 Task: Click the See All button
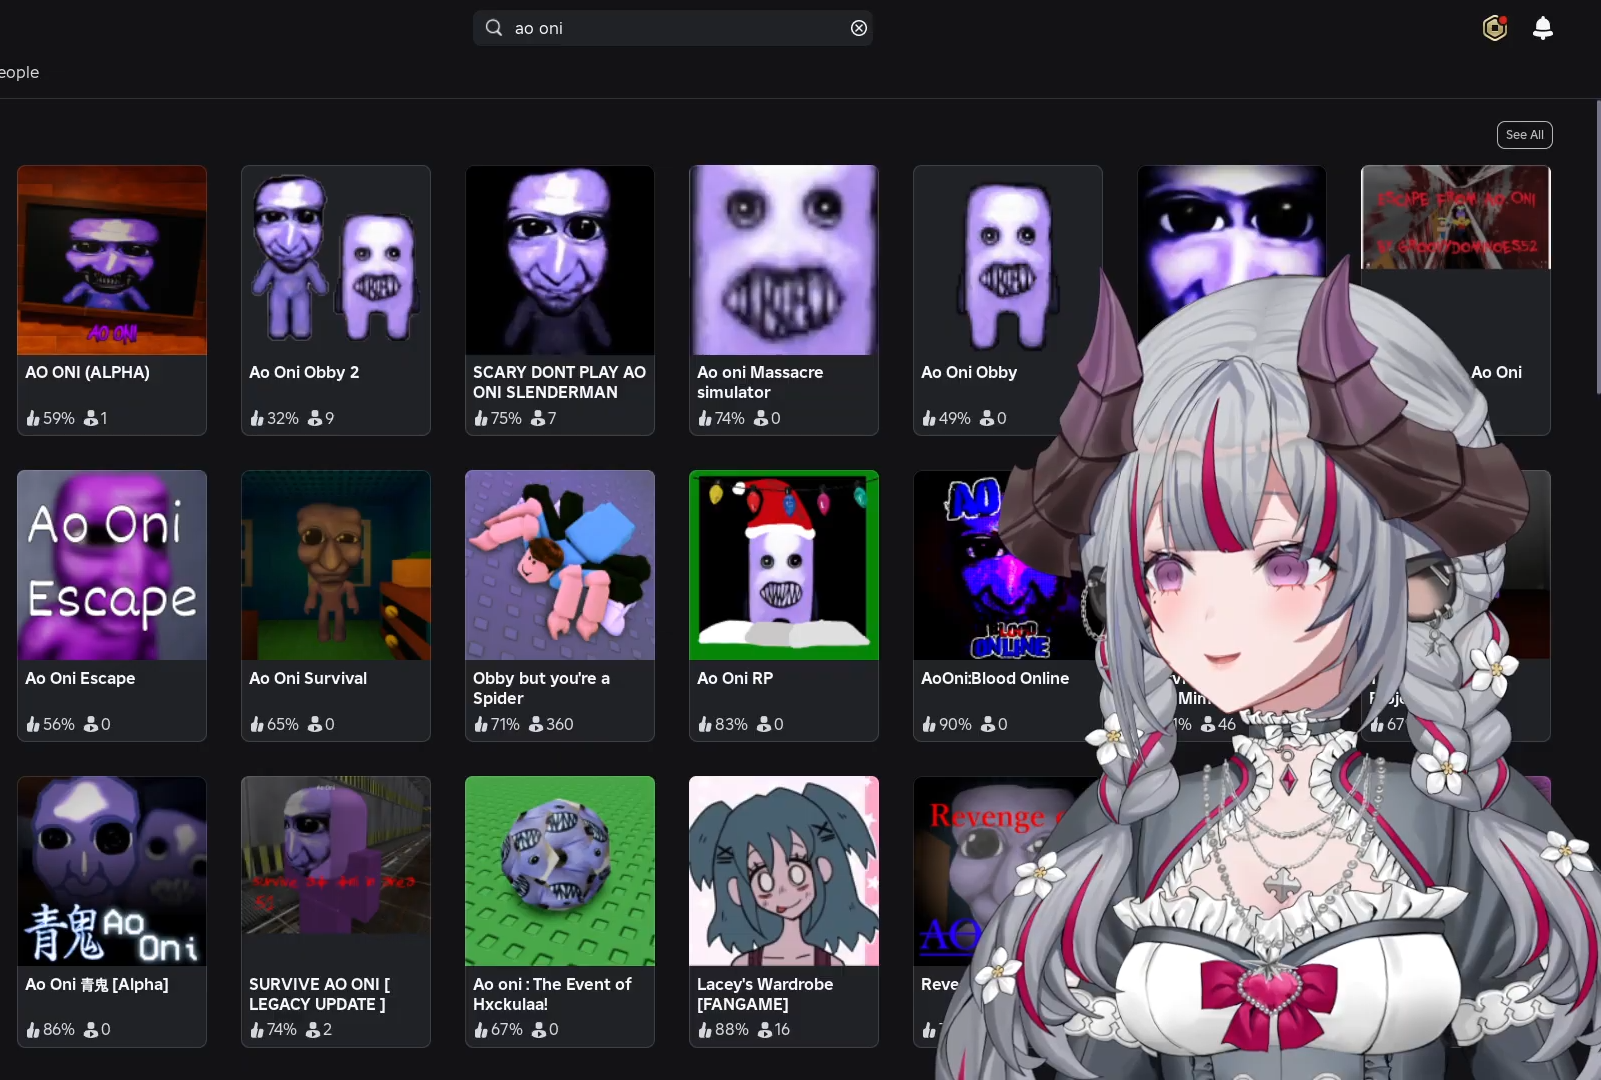(1525, 135)
